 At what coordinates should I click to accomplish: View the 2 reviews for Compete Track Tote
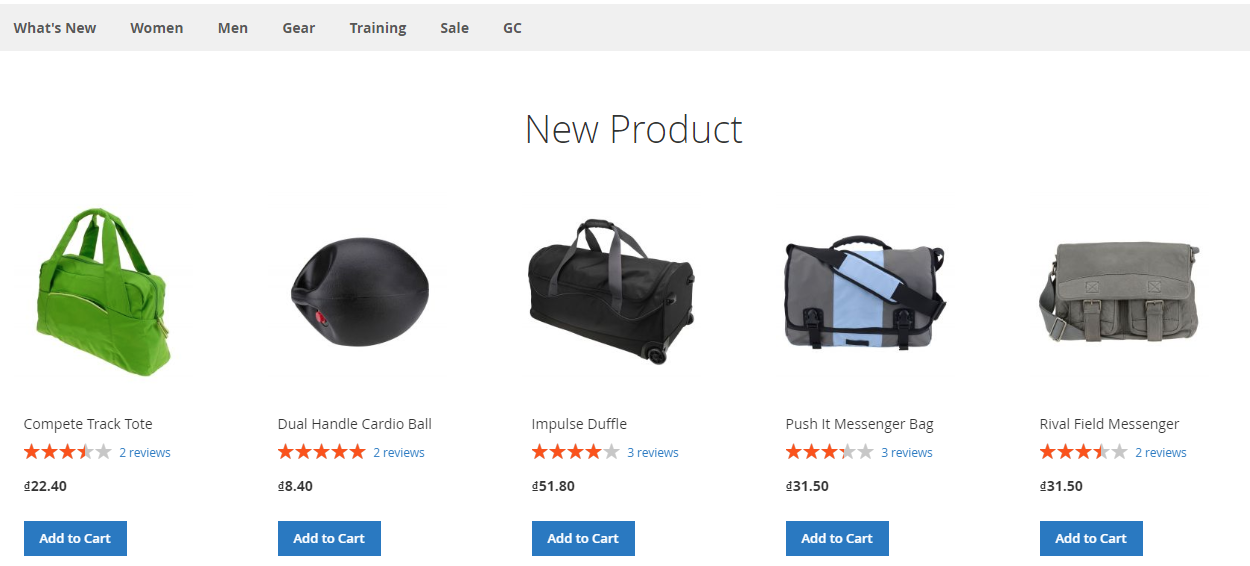[145, 453]
